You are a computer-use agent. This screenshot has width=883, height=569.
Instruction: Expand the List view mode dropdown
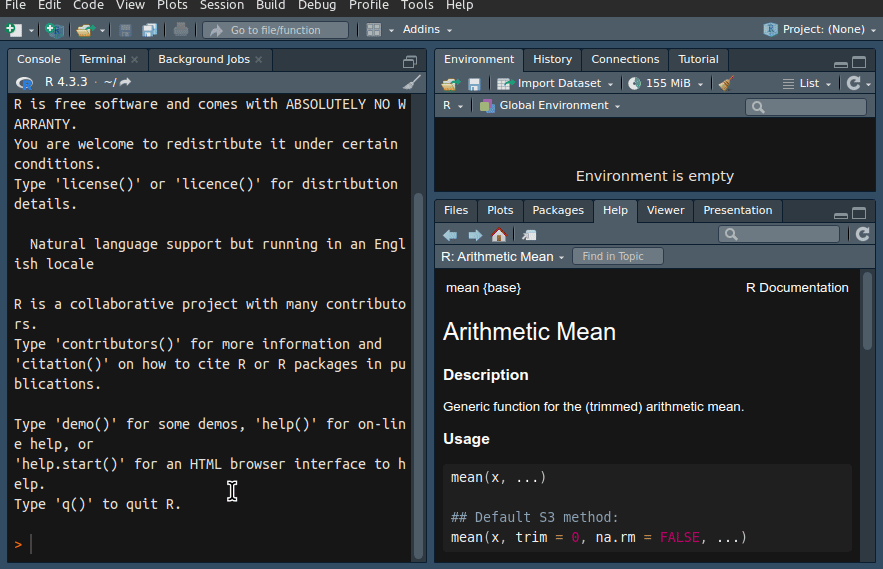[808, 84]
